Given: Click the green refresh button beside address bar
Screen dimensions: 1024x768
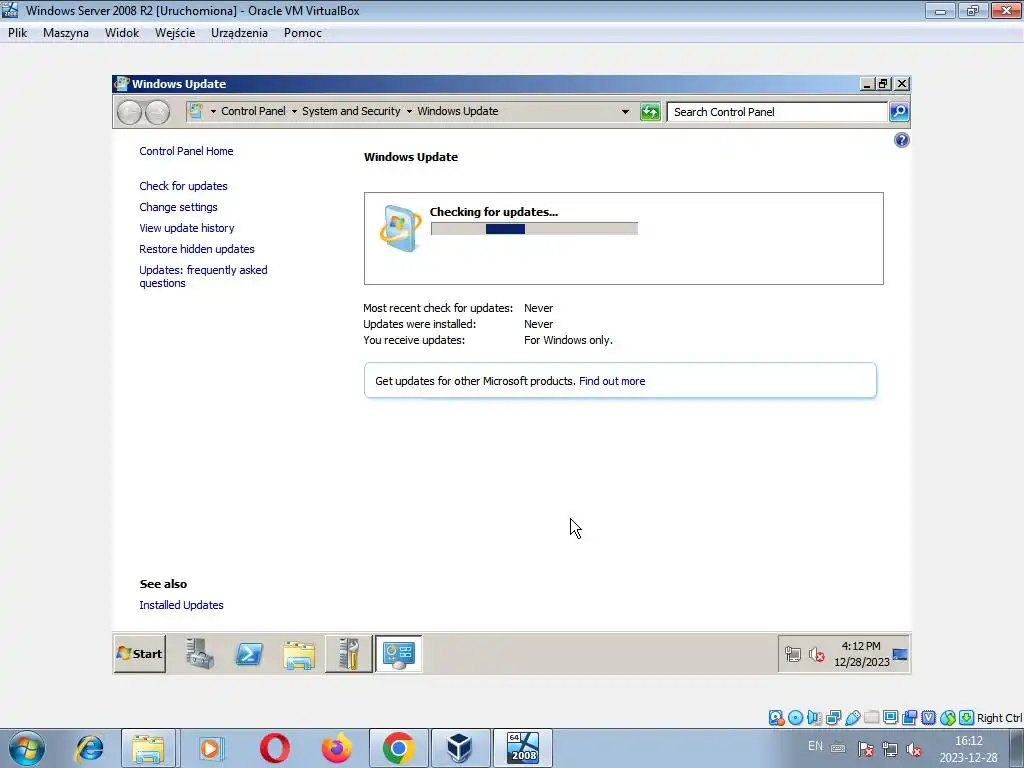Looking at the screenshot, I should tap(650, 112).
